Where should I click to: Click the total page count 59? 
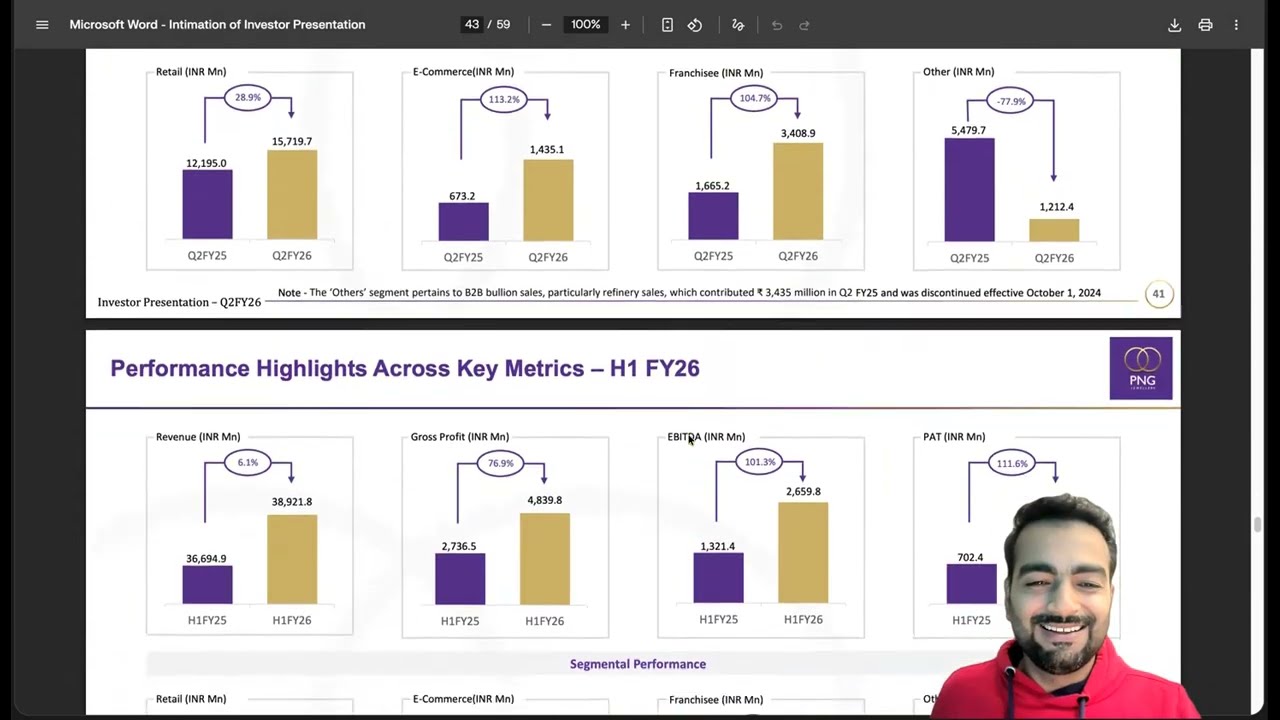click(503, 25)
